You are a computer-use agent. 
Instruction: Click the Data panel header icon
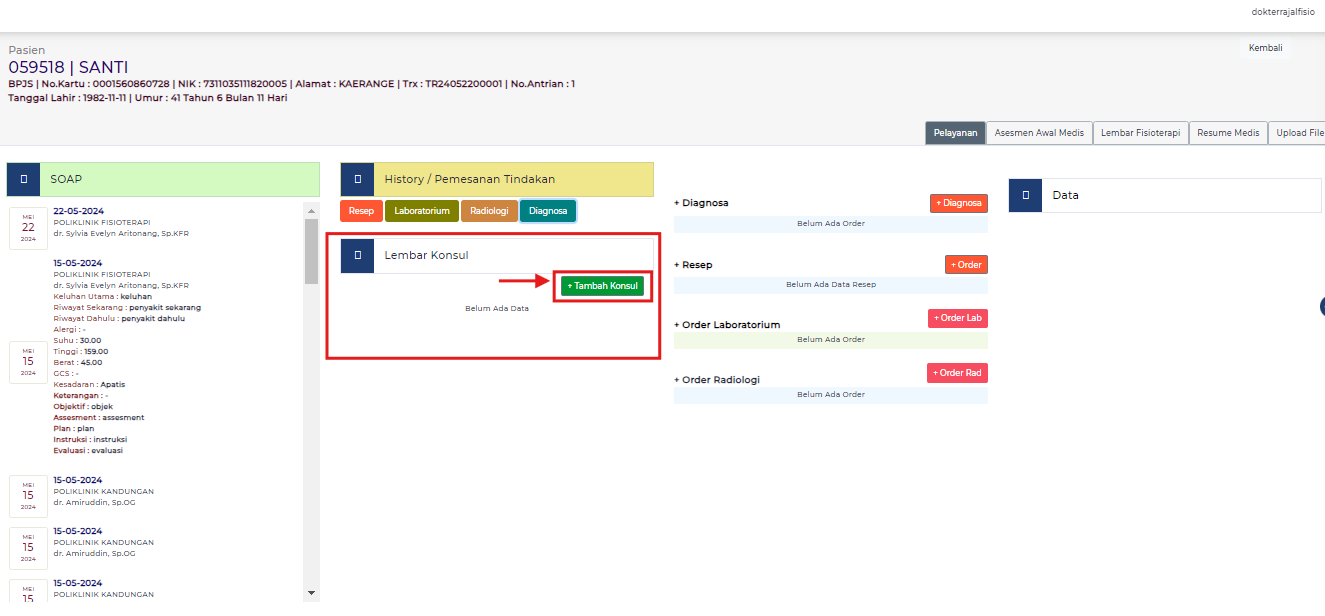1025,195
